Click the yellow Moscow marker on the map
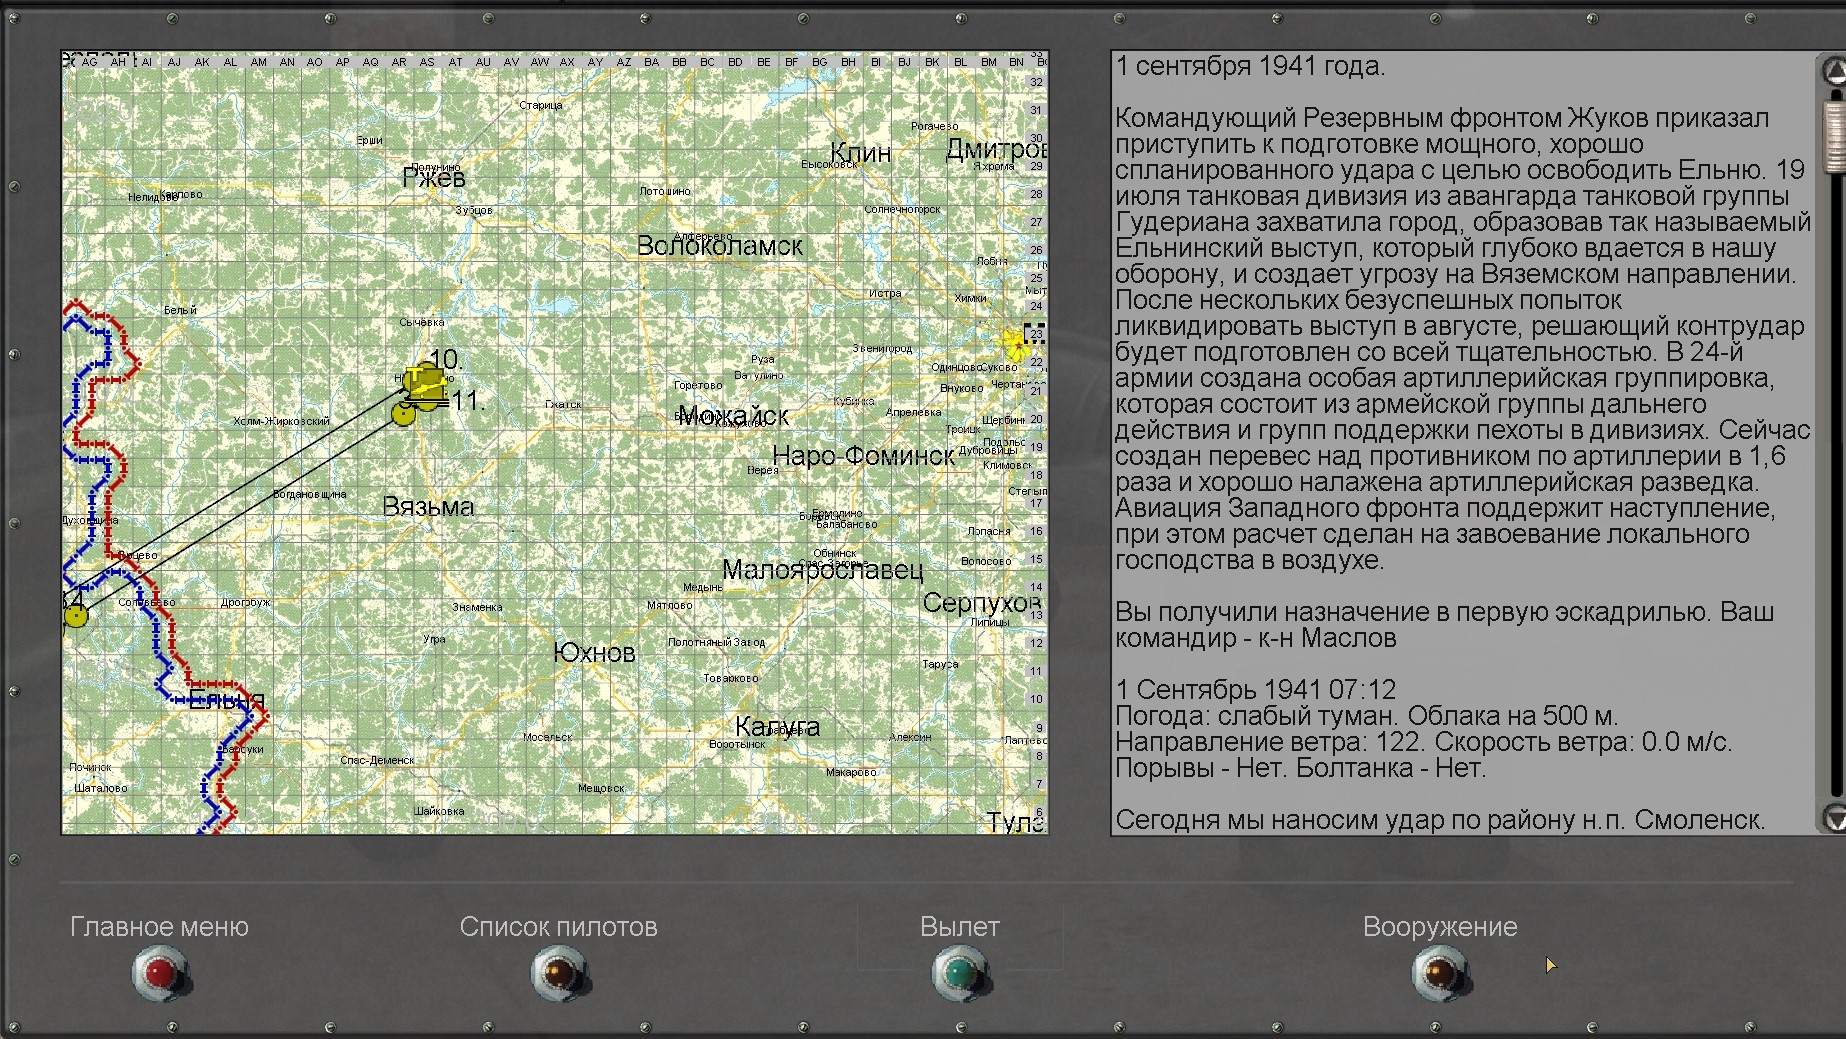1846x1039 pixels. point(1014,344)
